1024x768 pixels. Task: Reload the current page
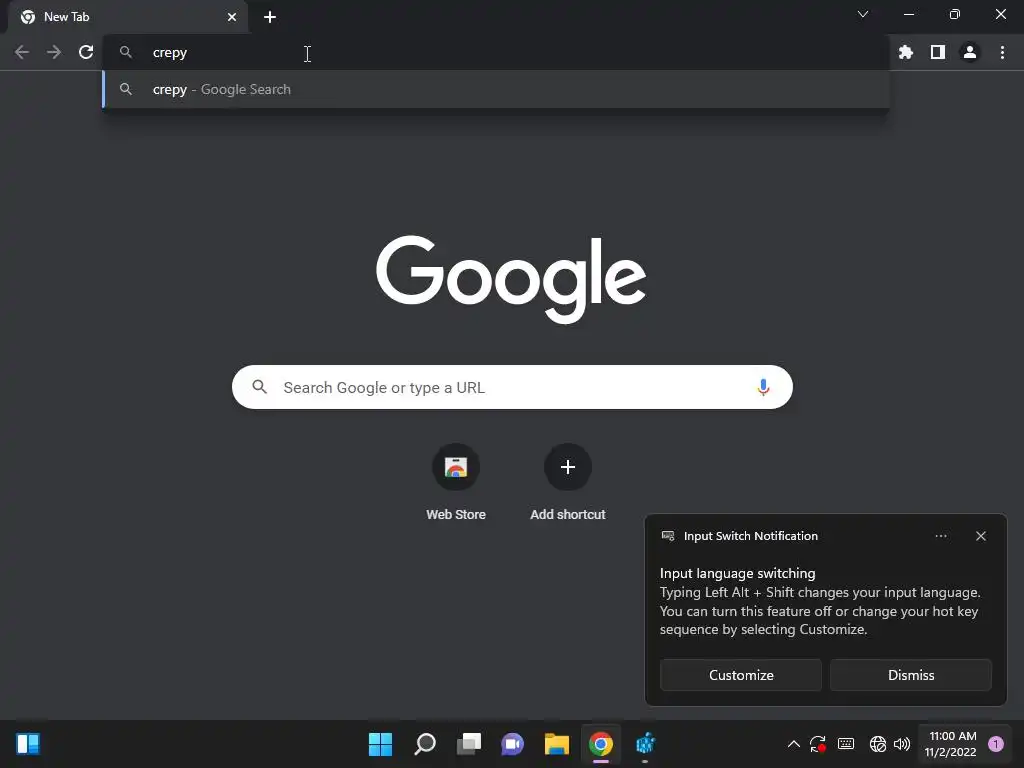86,52
